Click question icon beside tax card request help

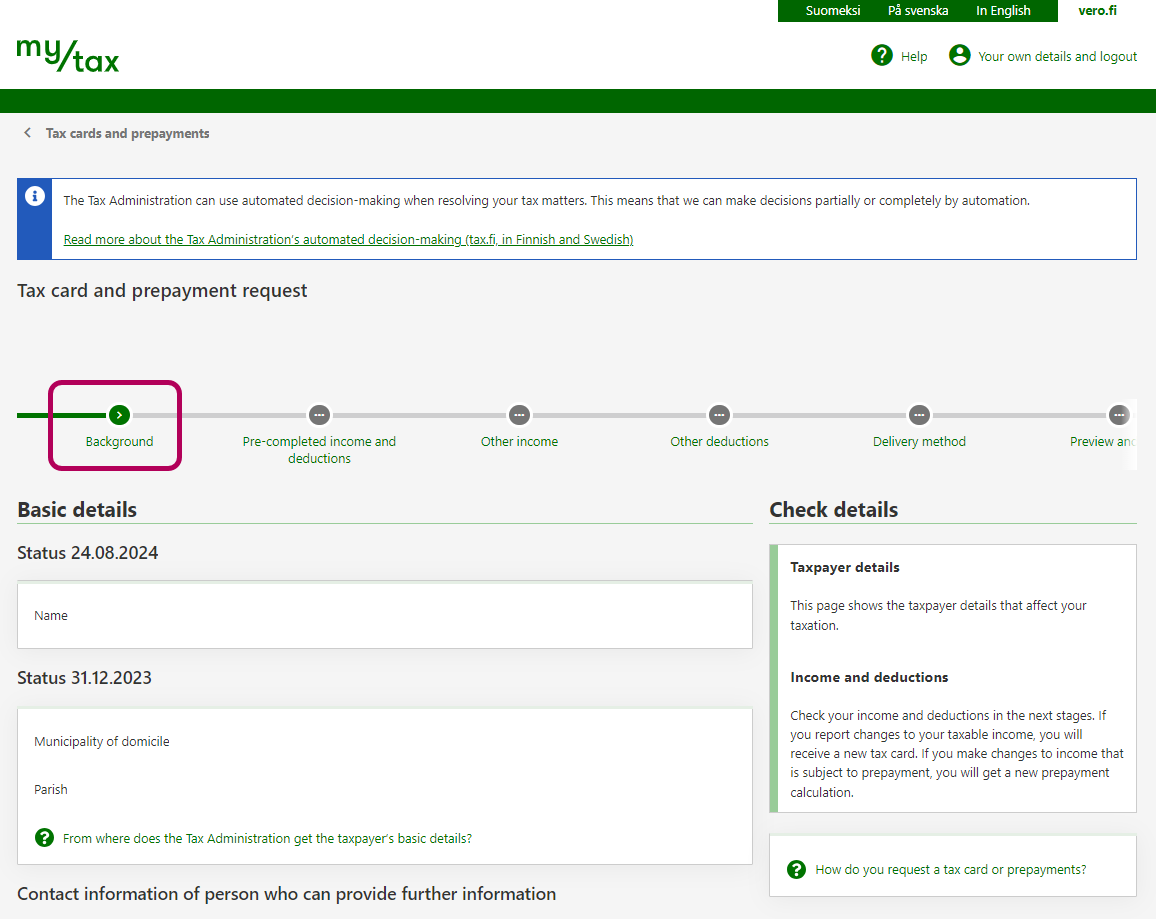click(x=796, y=869)
